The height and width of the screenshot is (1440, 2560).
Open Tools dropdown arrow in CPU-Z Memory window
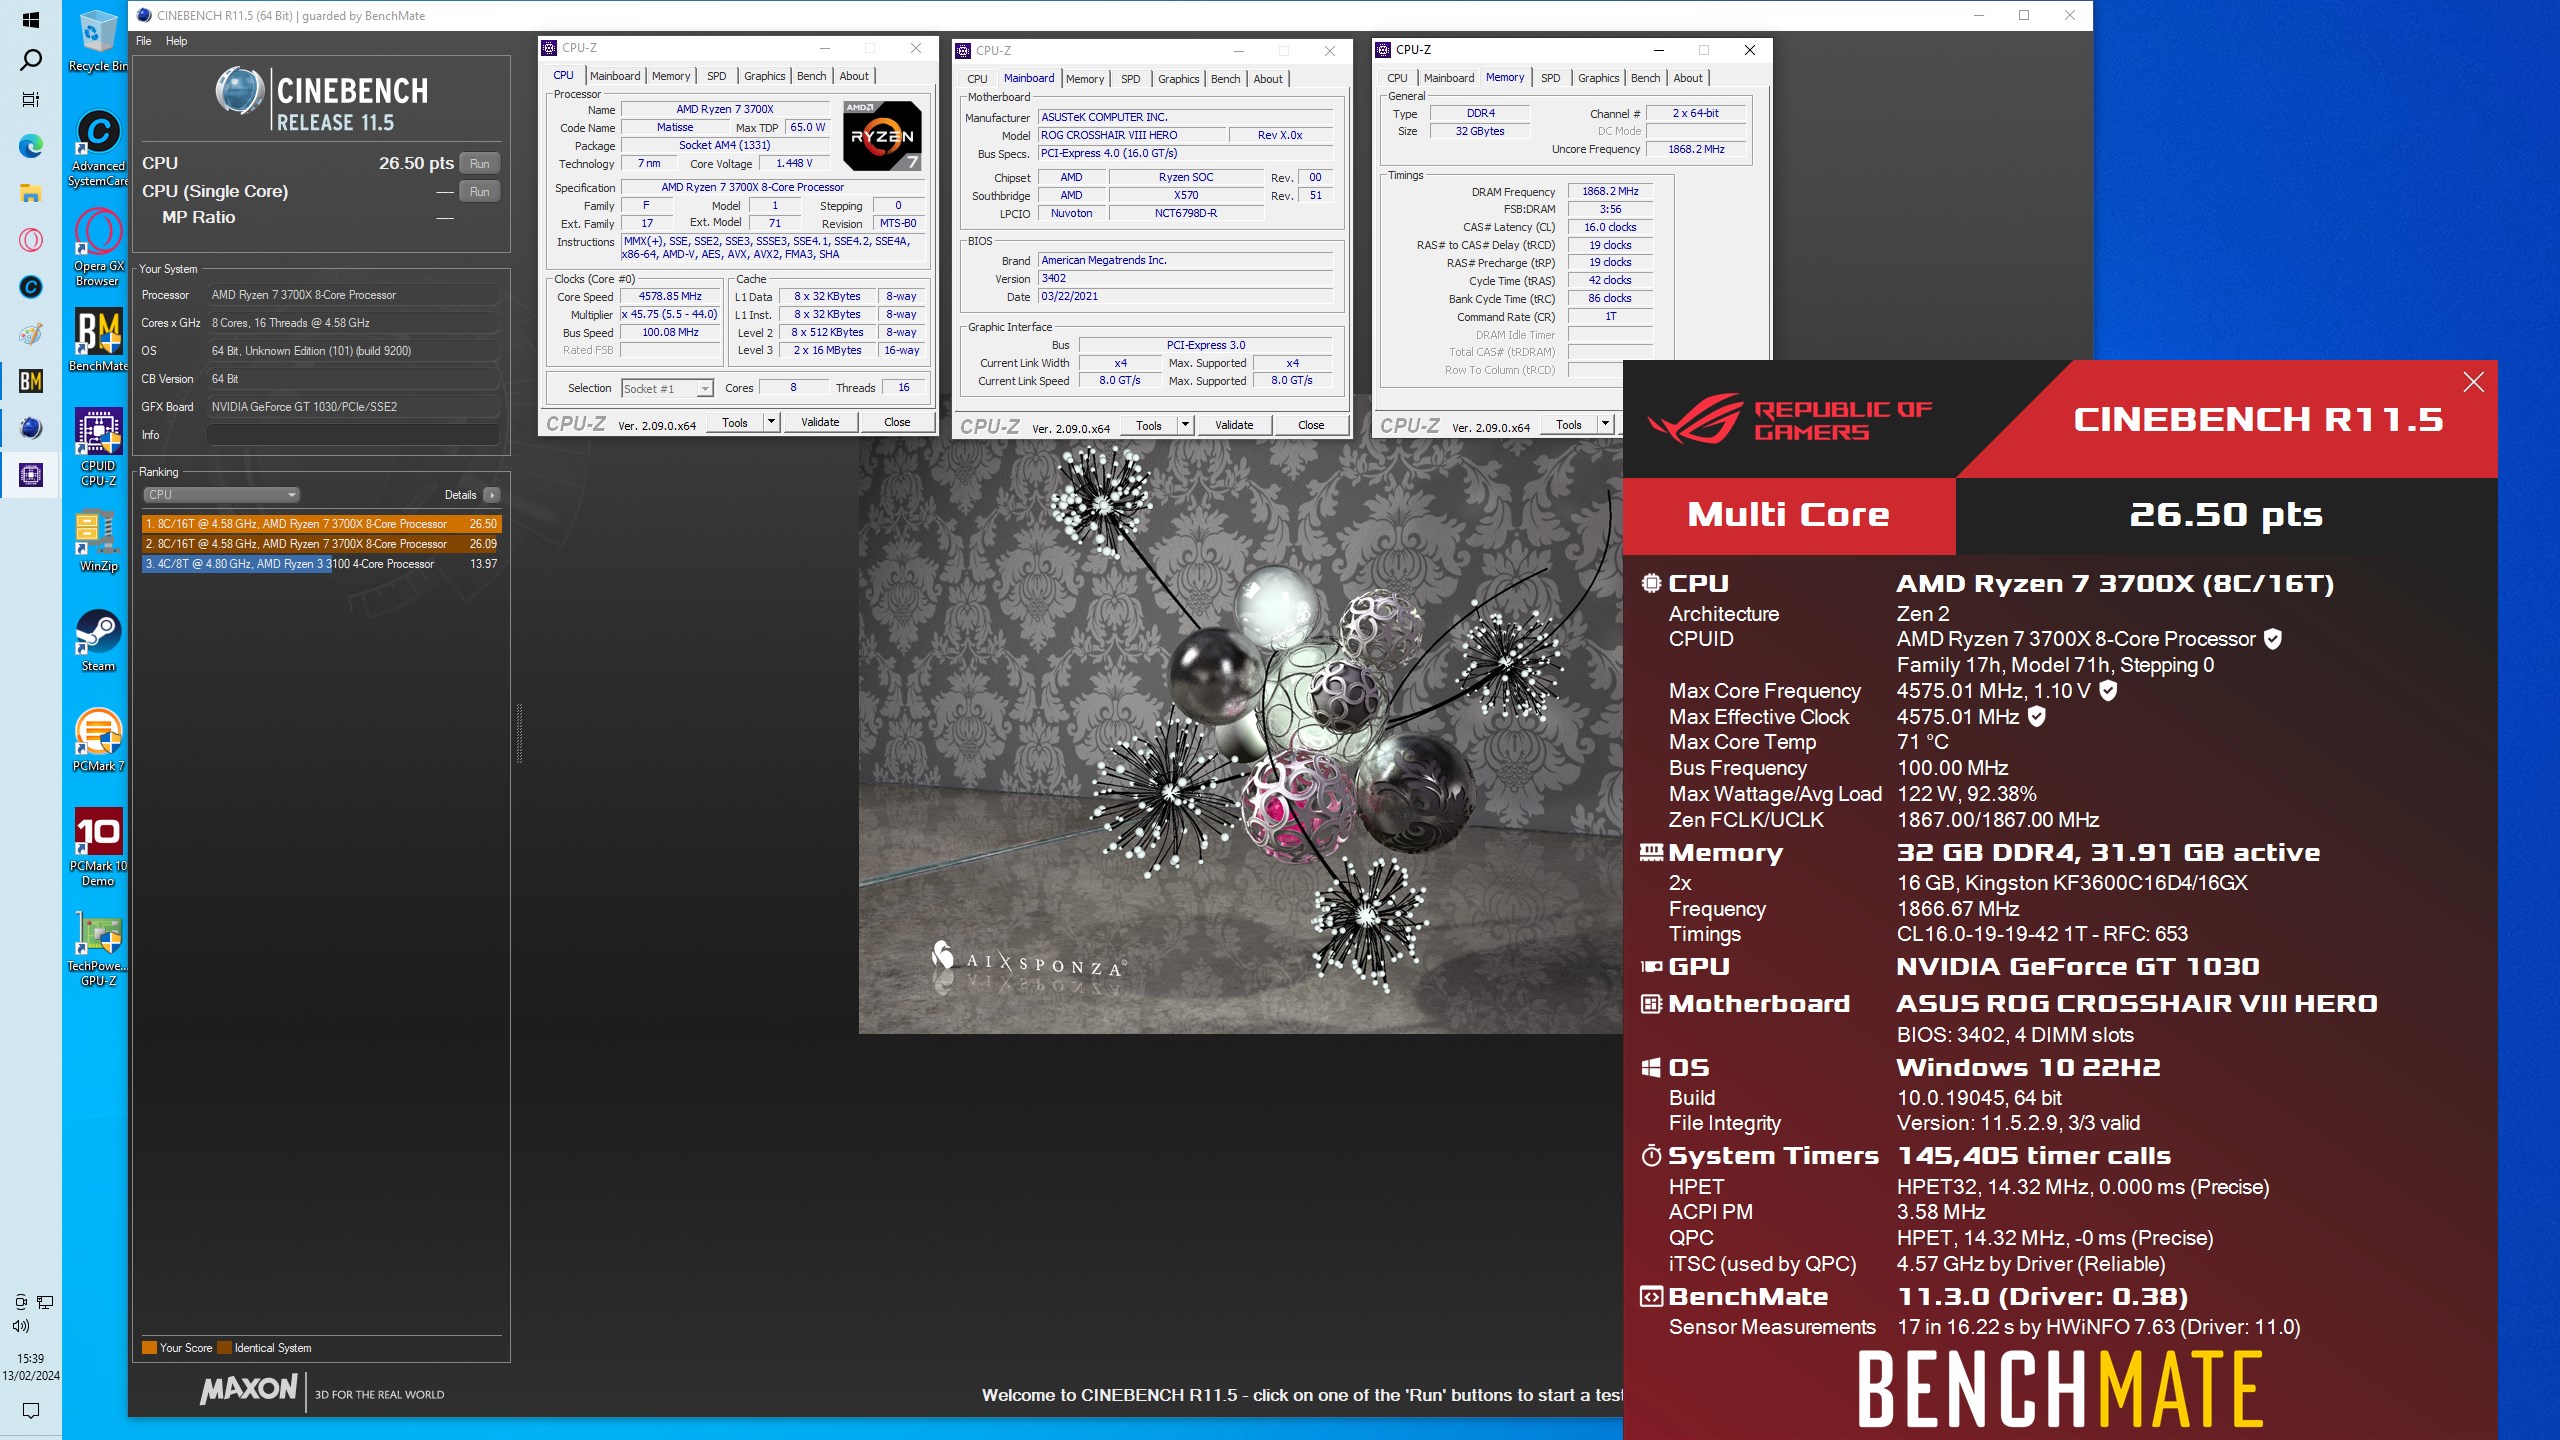(x=1605, y=424)
